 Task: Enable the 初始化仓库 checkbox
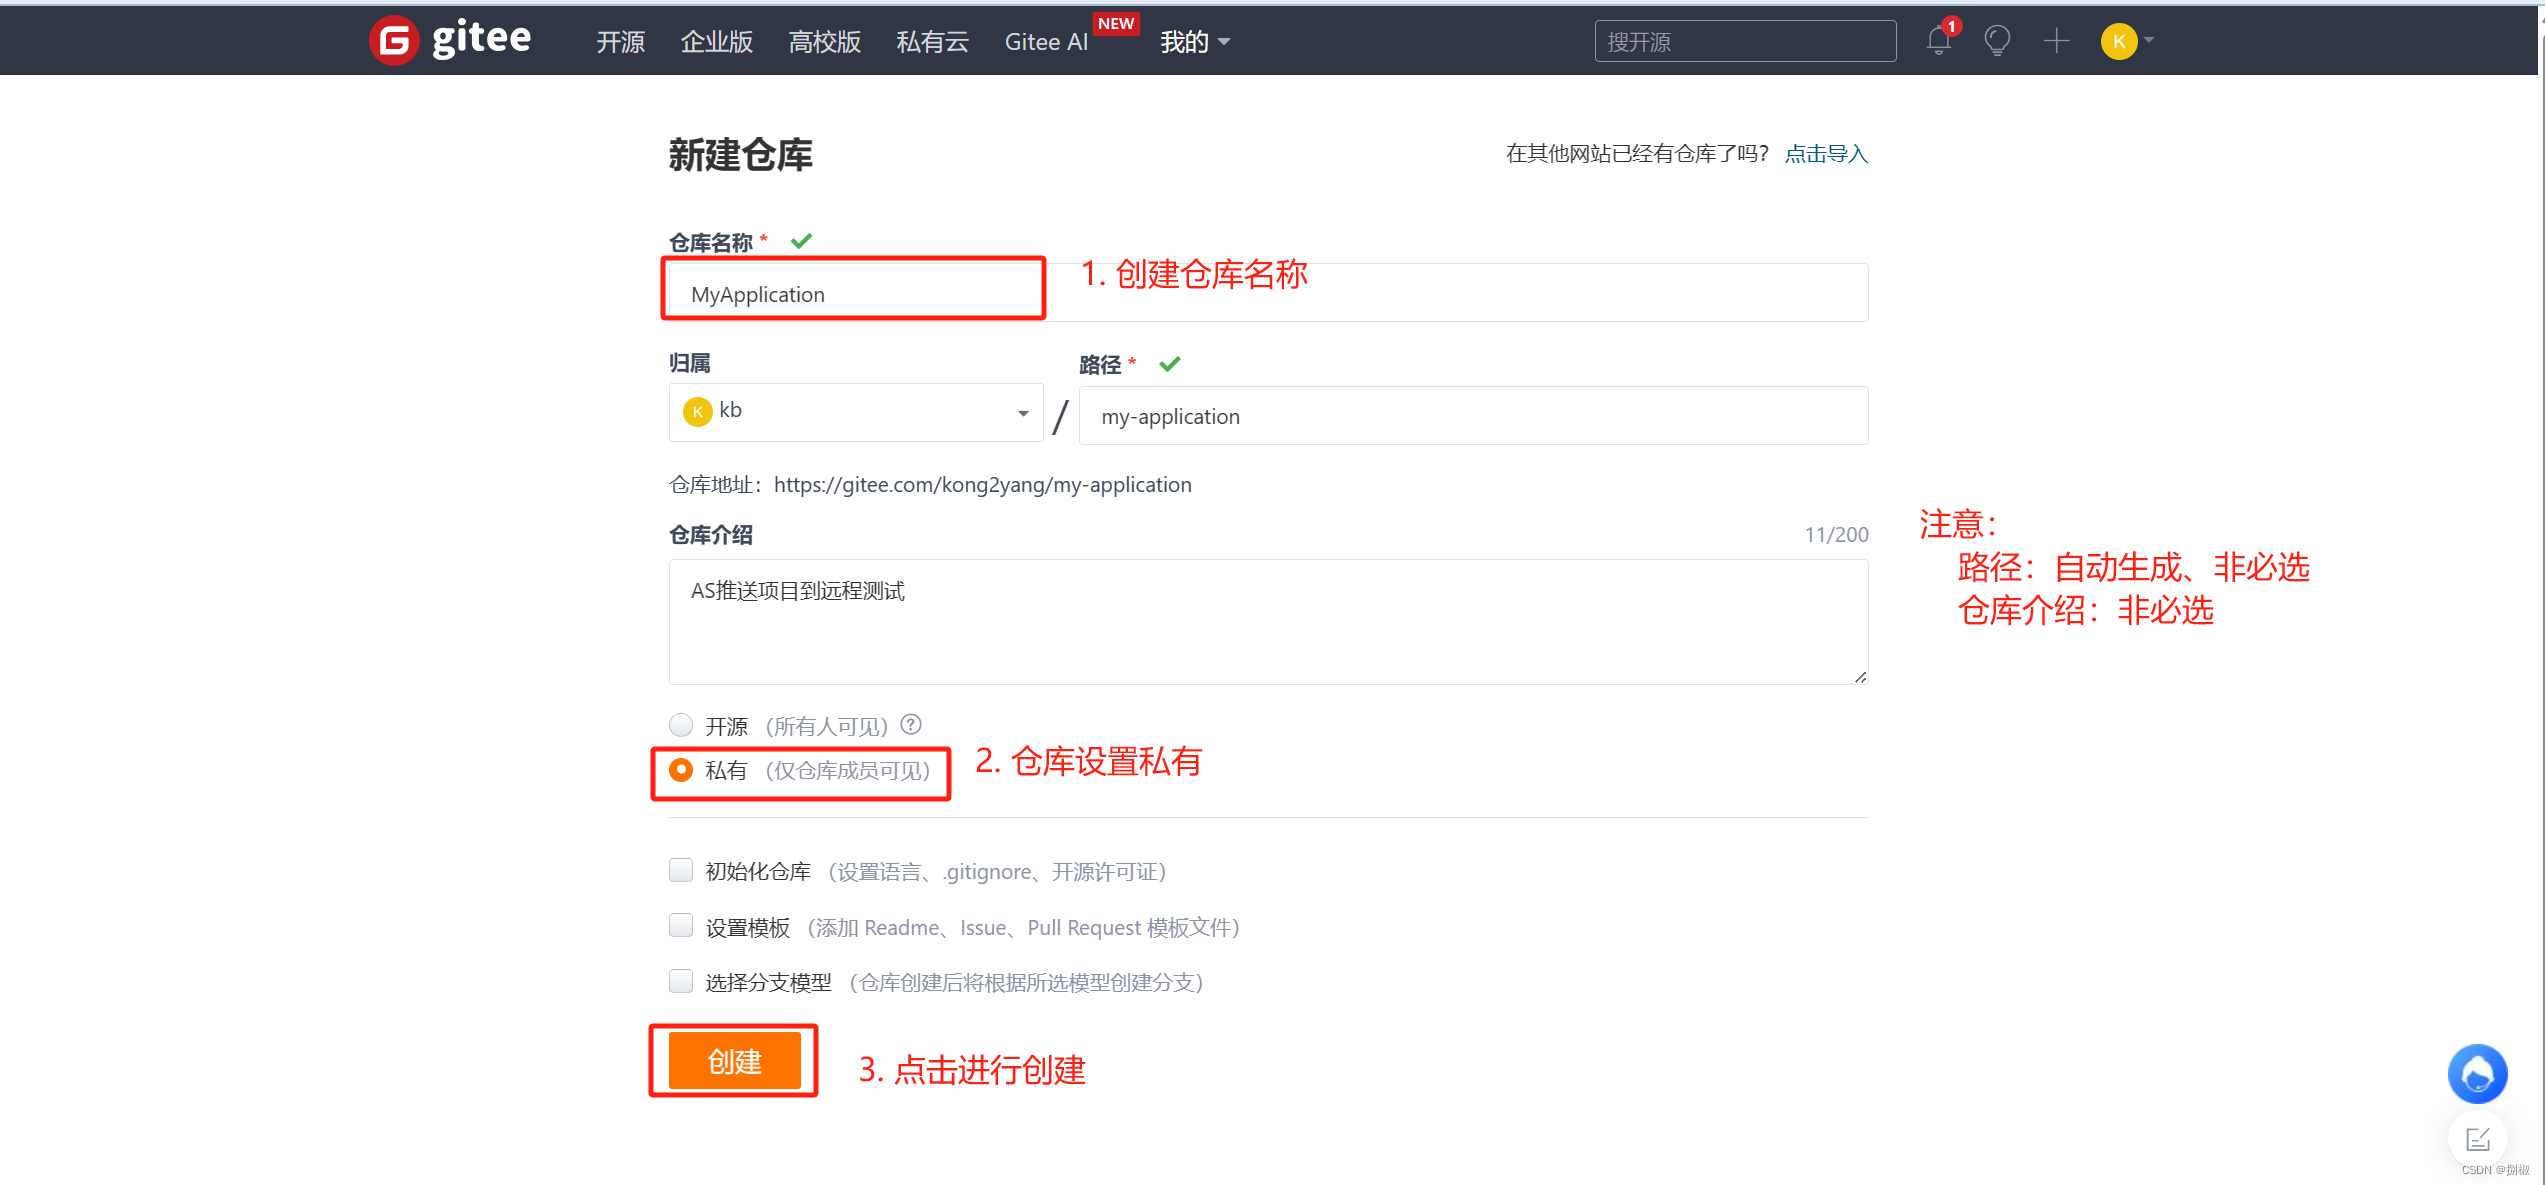click(681, 870)
